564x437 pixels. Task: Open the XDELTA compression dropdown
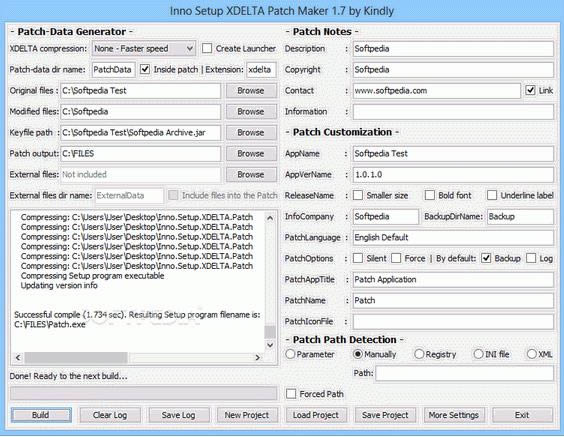click(144, 49)
